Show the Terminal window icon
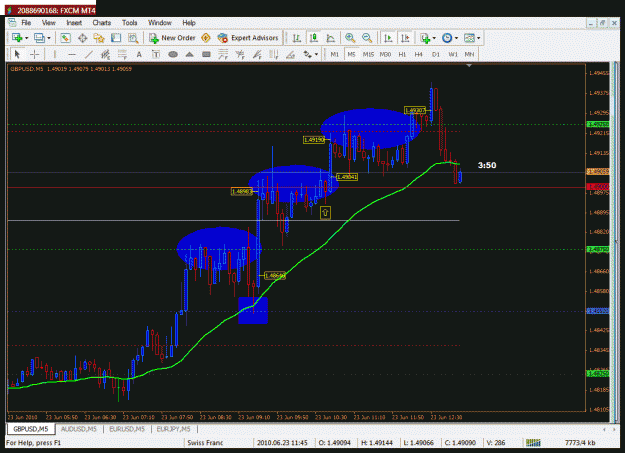The height and width of the screenshot is (453, 625). pyautogui.click(x=116, y=38)
